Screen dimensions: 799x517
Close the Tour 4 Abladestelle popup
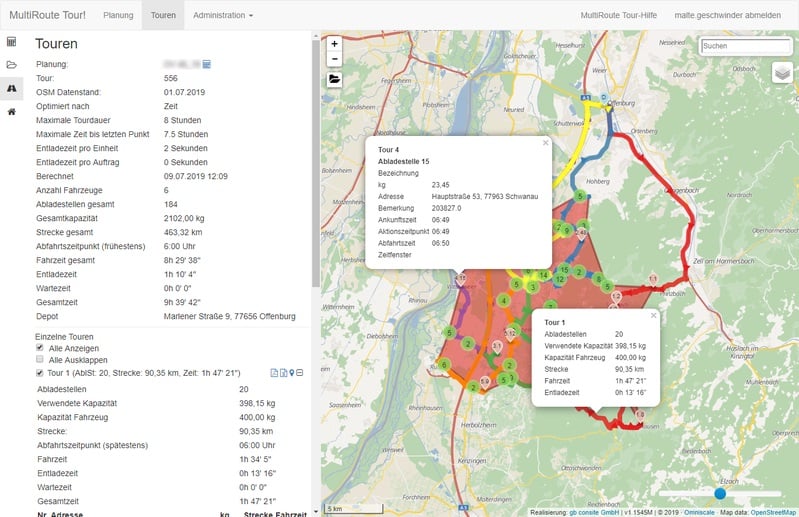click(545, 143)
